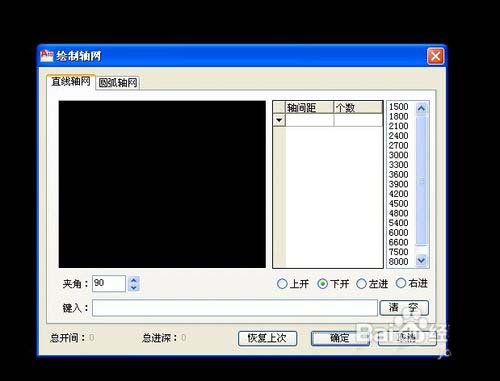Open the 圆弧轴网 tab
This screenshot has width=500, height=381.
[118, 83]
